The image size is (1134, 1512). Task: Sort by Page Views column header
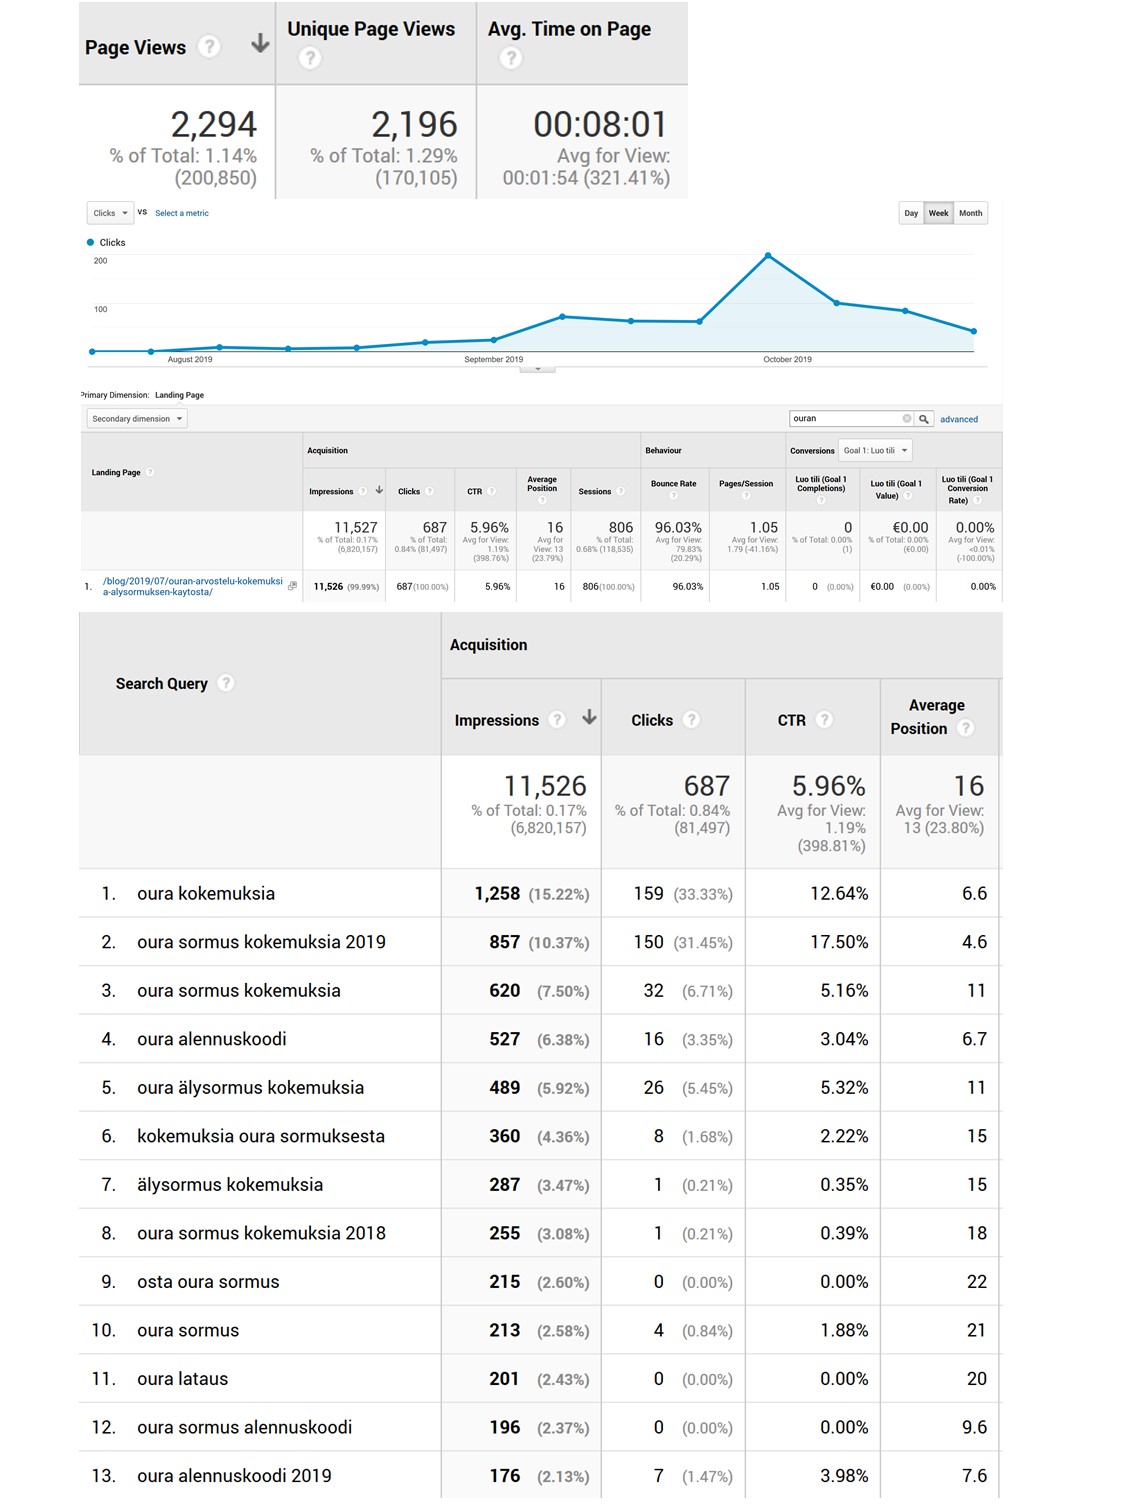point(136,48)
